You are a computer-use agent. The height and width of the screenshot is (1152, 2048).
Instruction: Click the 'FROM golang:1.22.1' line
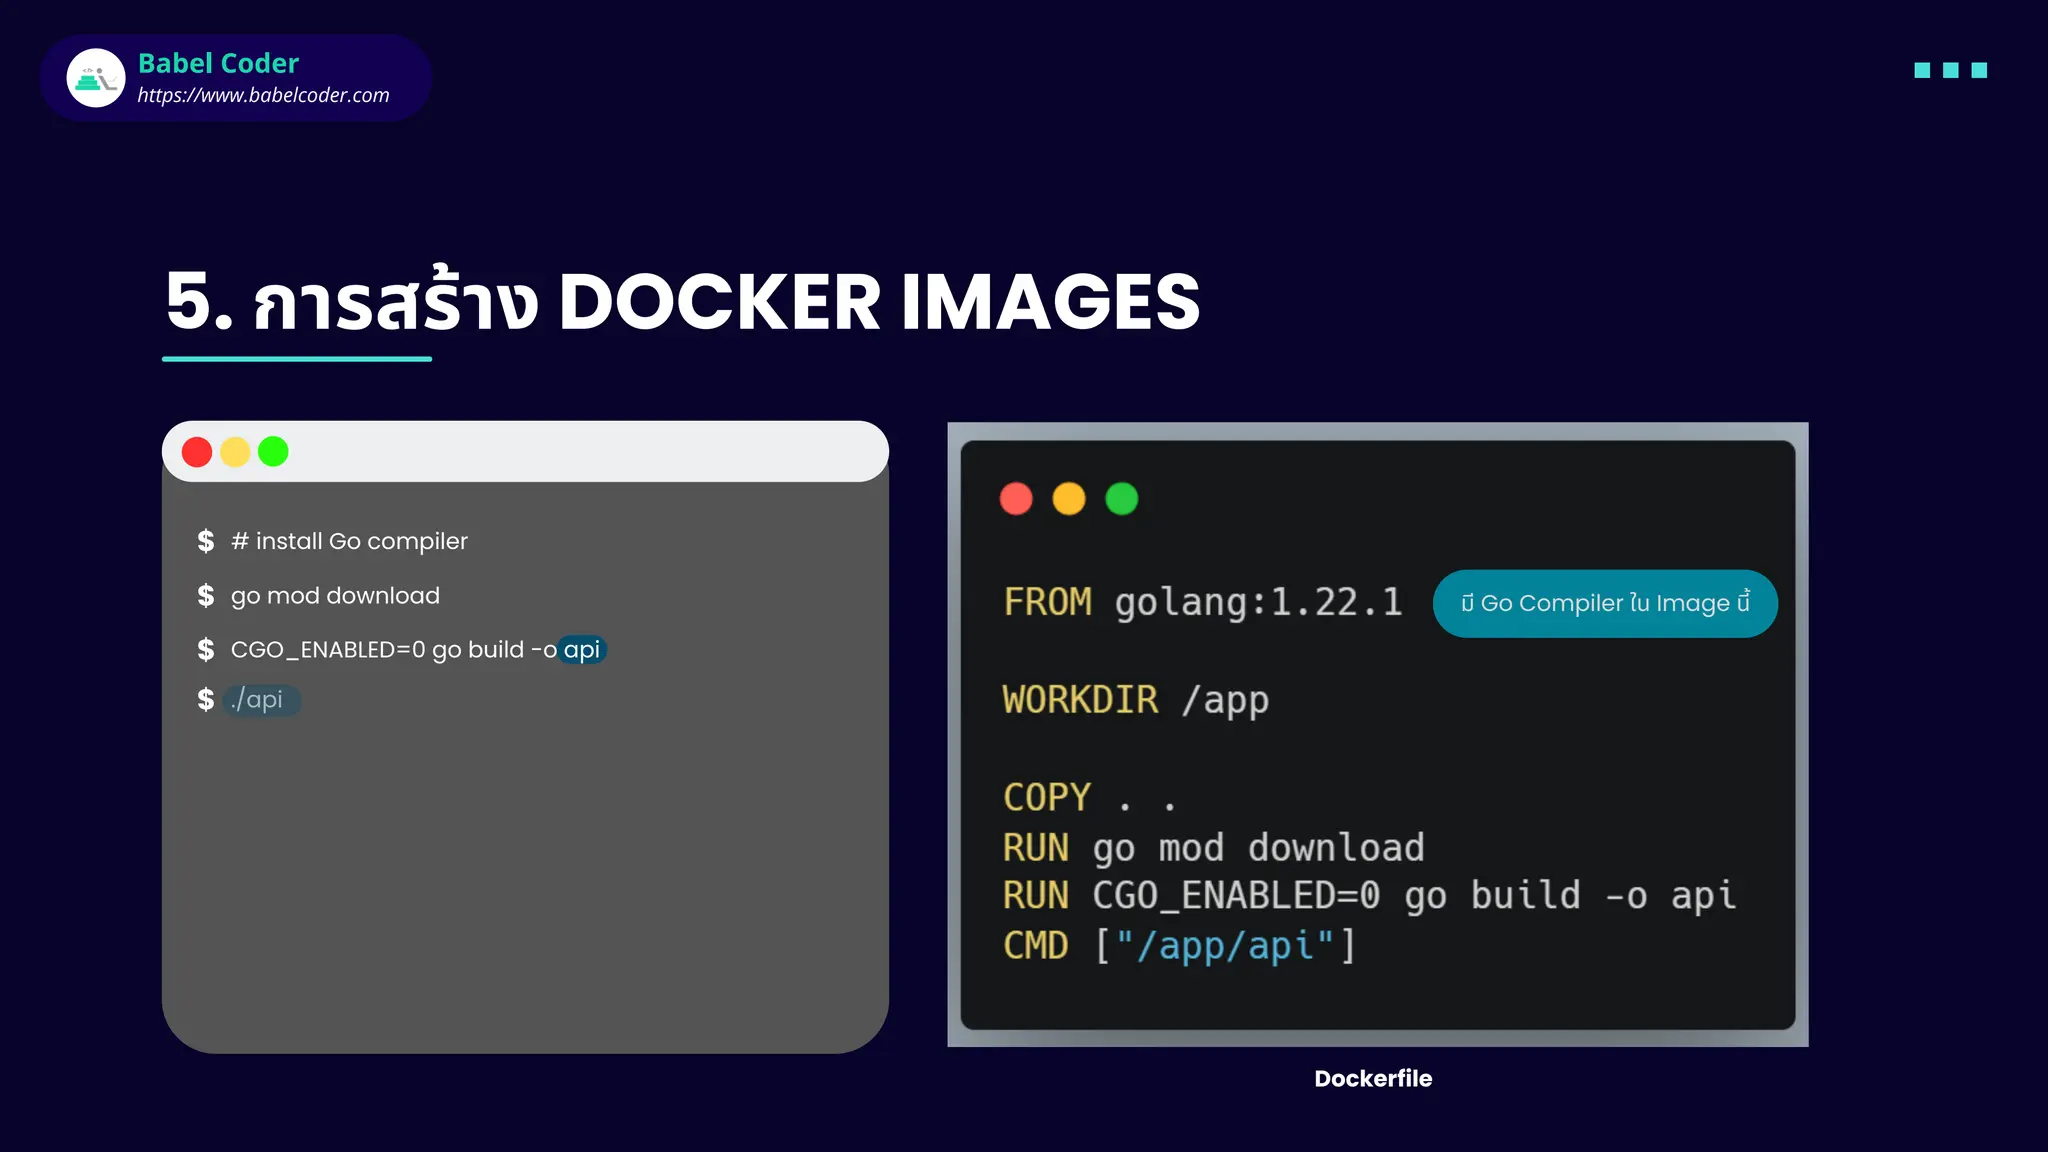pos(1203,602)
